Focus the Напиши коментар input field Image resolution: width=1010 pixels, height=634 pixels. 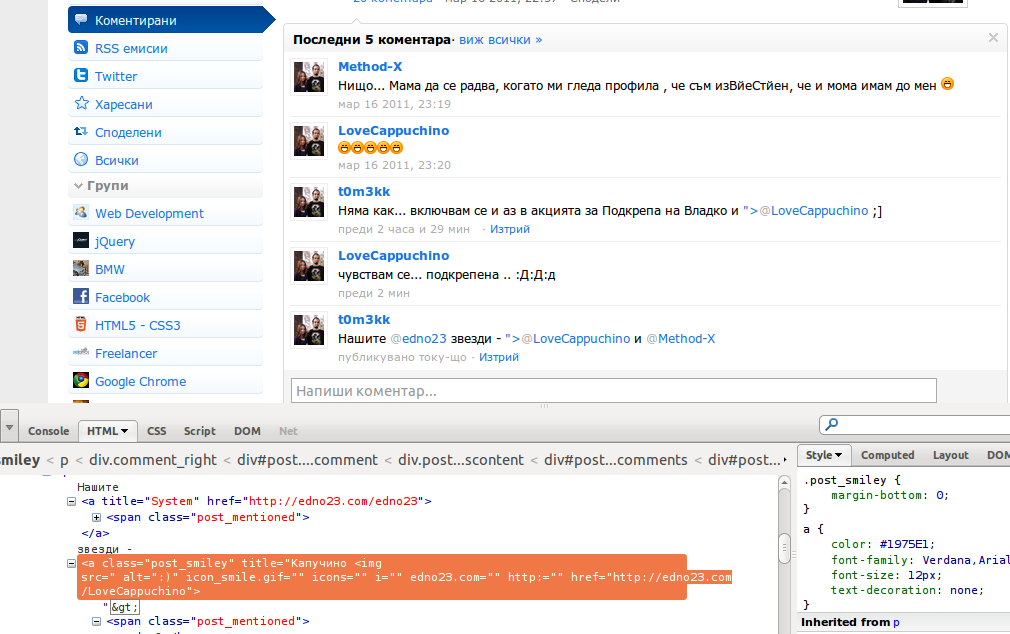(x=614, y=391)
